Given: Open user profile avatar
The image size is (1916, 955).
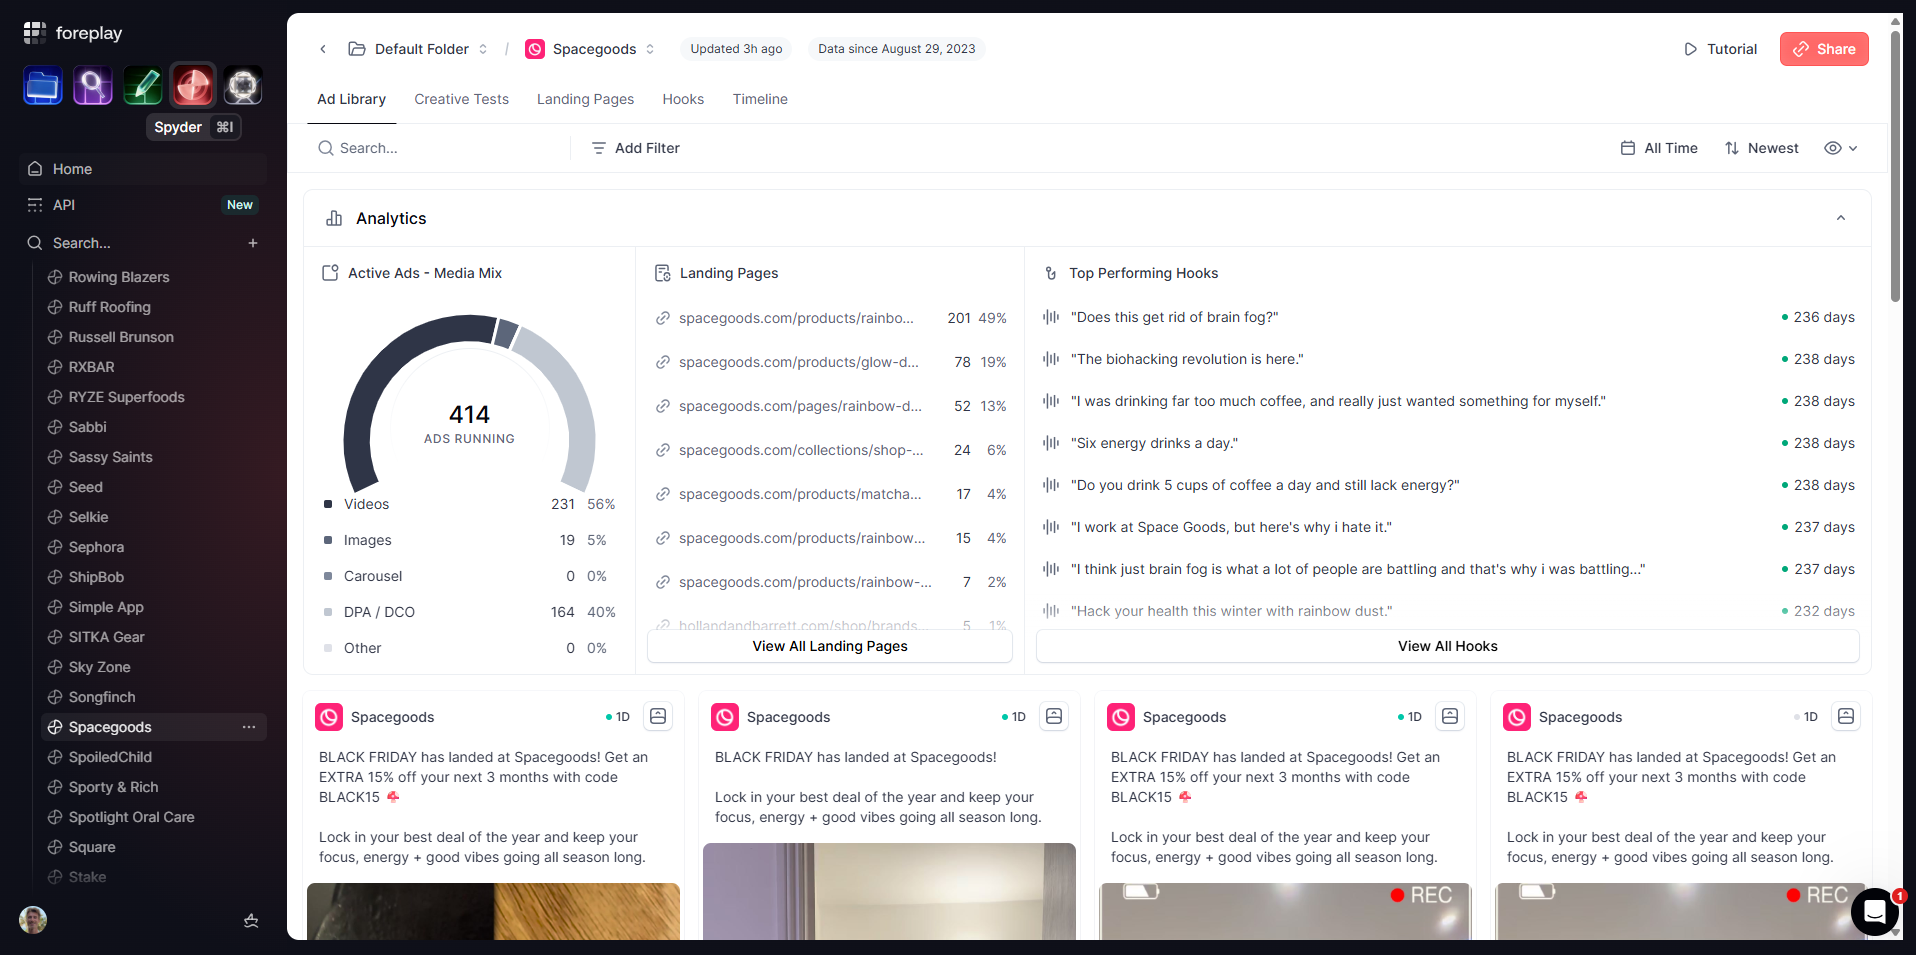Looking at the screenshot, I should [x=33, y=920].
